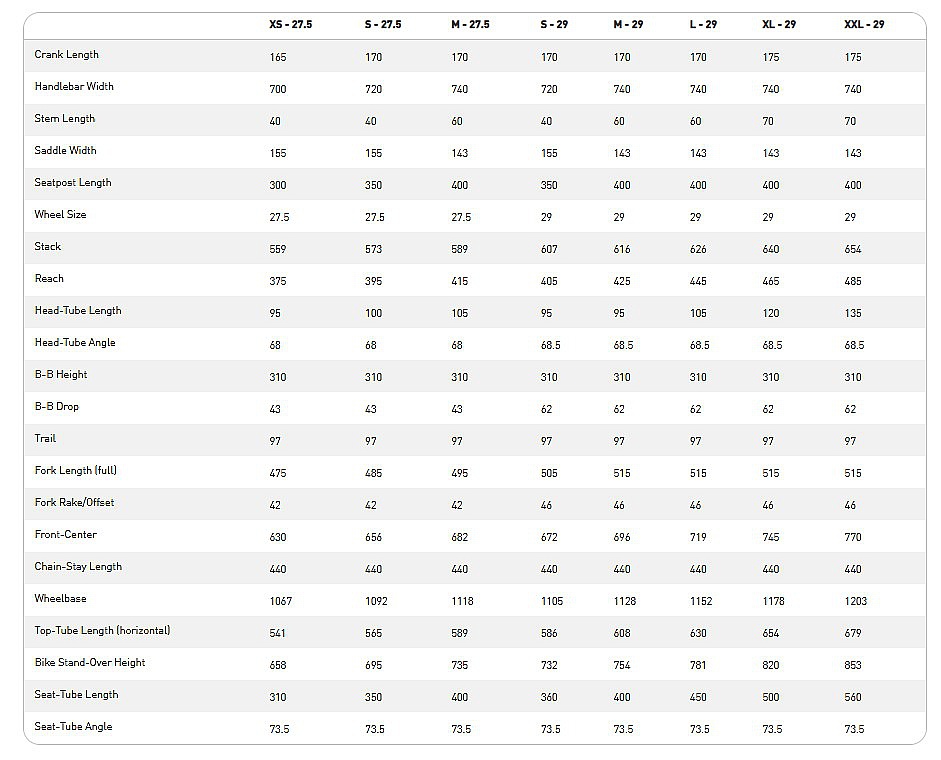
Task: Select the Wheelbase row label
Action: 61,599
